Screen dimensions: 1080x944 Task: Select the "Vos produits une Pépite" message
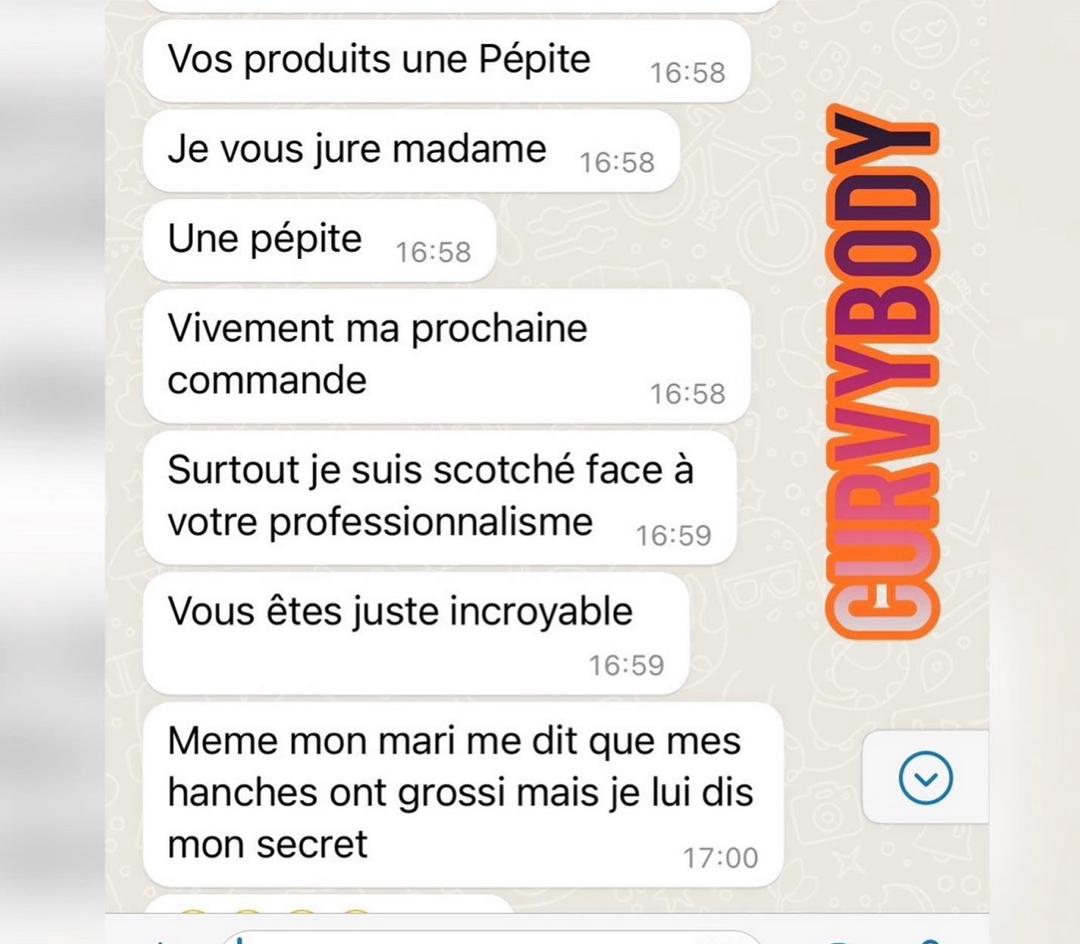446,62
